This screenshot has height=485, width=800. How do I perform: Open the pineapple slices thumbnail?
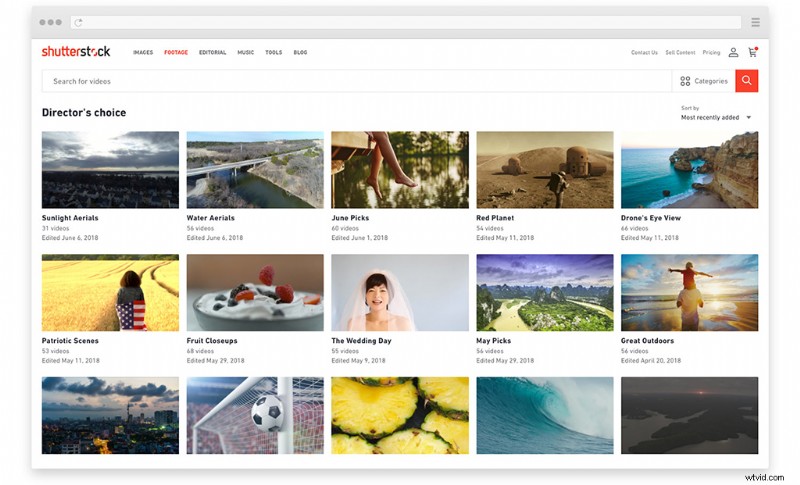[x=400, y=416]
